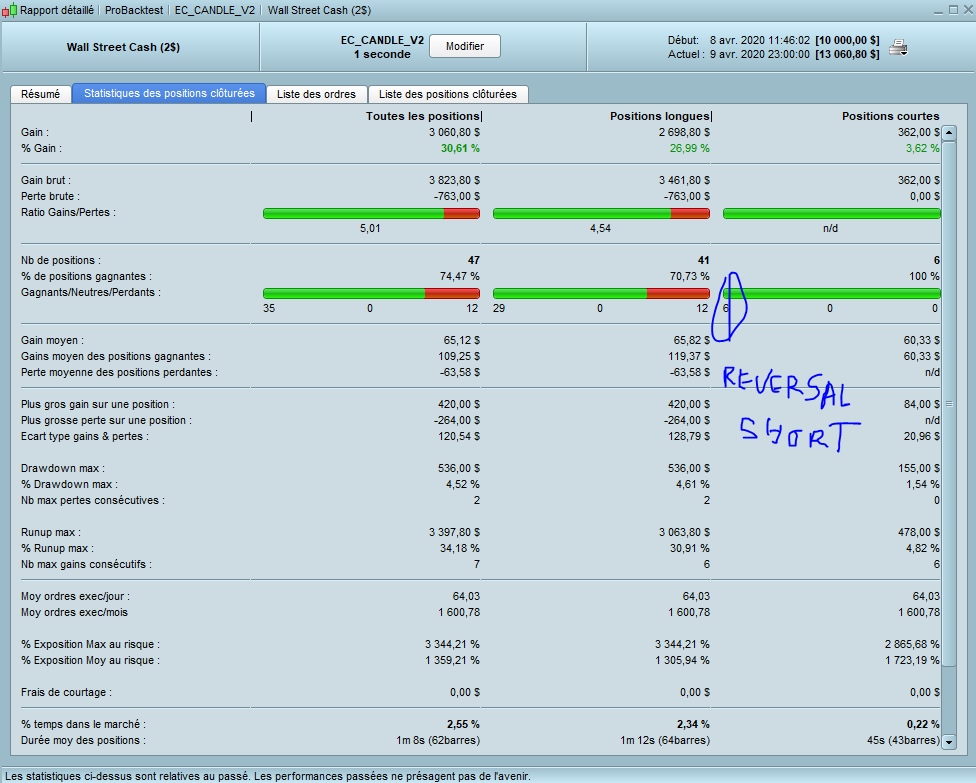Click the scrollbar down arrow
The width and height of the screenshot is (976, 783).
coord(949,741)
